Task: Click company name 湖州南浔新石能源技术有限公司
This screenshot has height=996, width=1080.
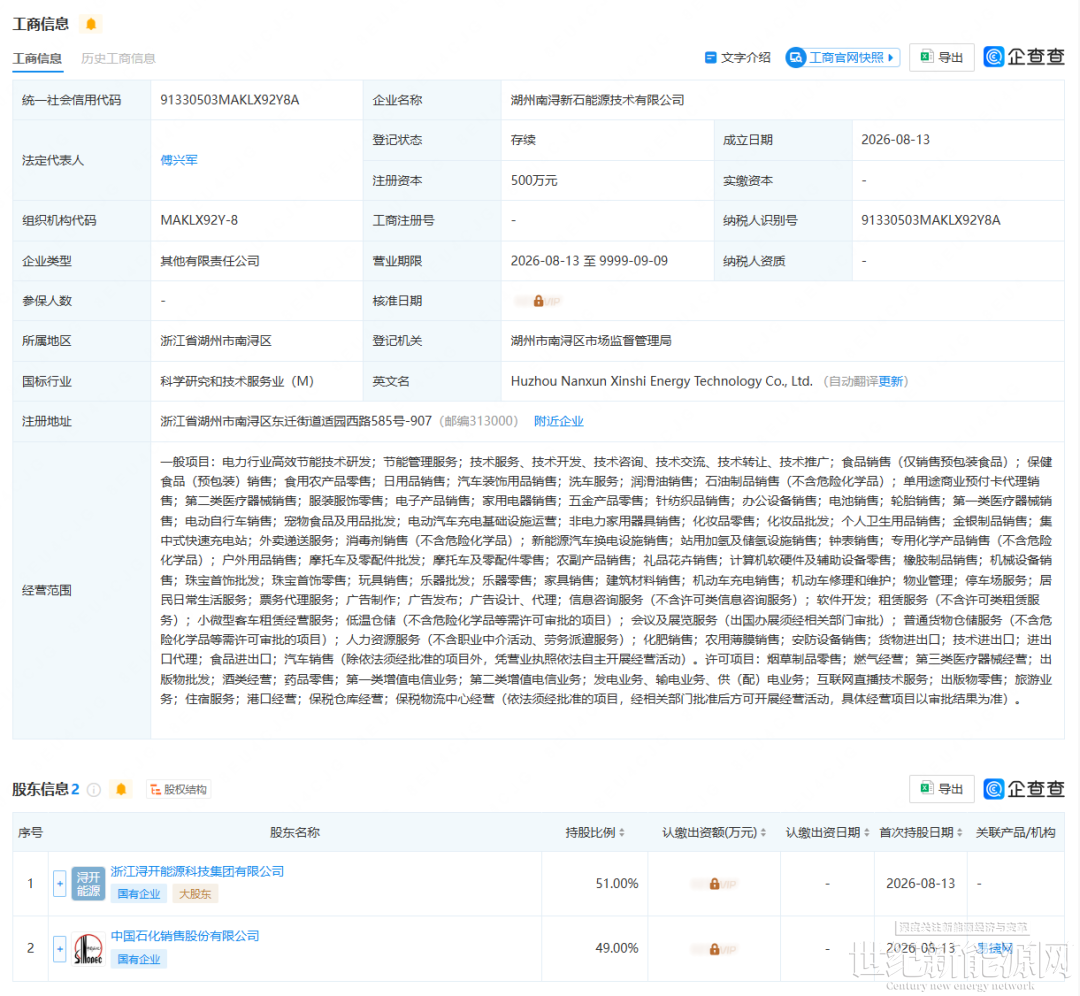Action: [597, 100]
